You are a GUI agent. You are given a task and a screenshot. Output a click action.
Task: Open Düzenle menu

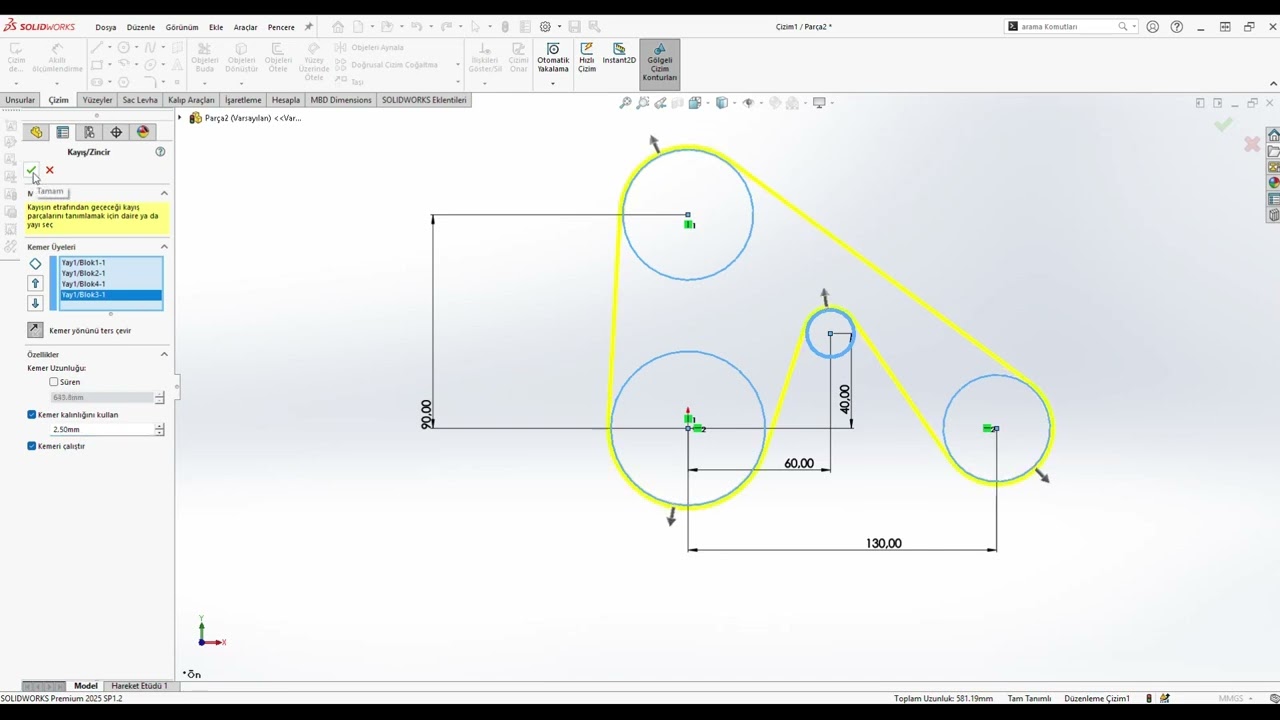[x=141, y=27]
